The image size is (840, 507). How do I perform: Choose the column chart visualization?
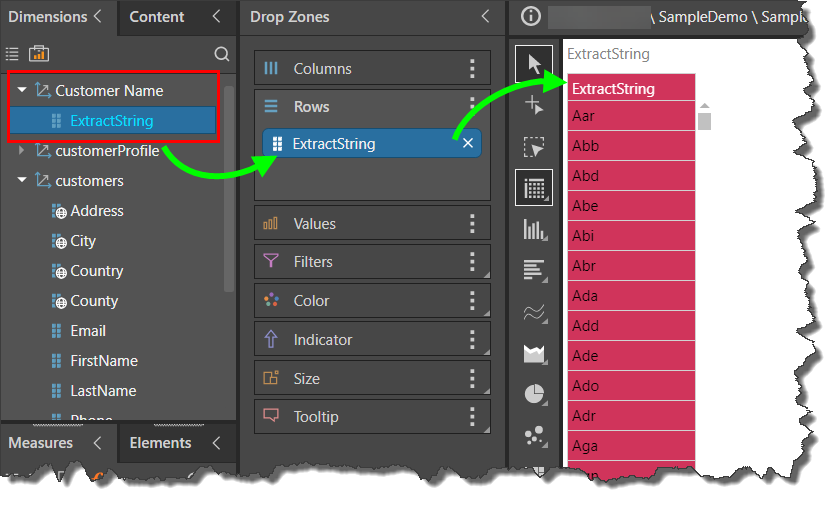tap(534, 229)
